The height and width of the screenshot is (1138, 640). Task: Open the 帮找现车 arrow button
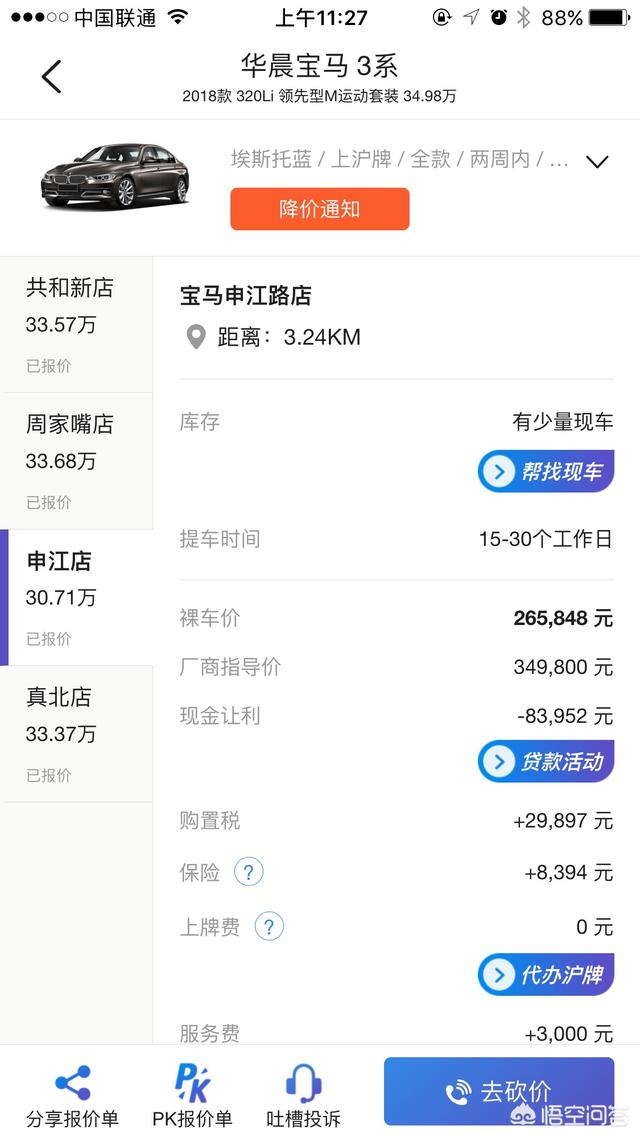545,471
